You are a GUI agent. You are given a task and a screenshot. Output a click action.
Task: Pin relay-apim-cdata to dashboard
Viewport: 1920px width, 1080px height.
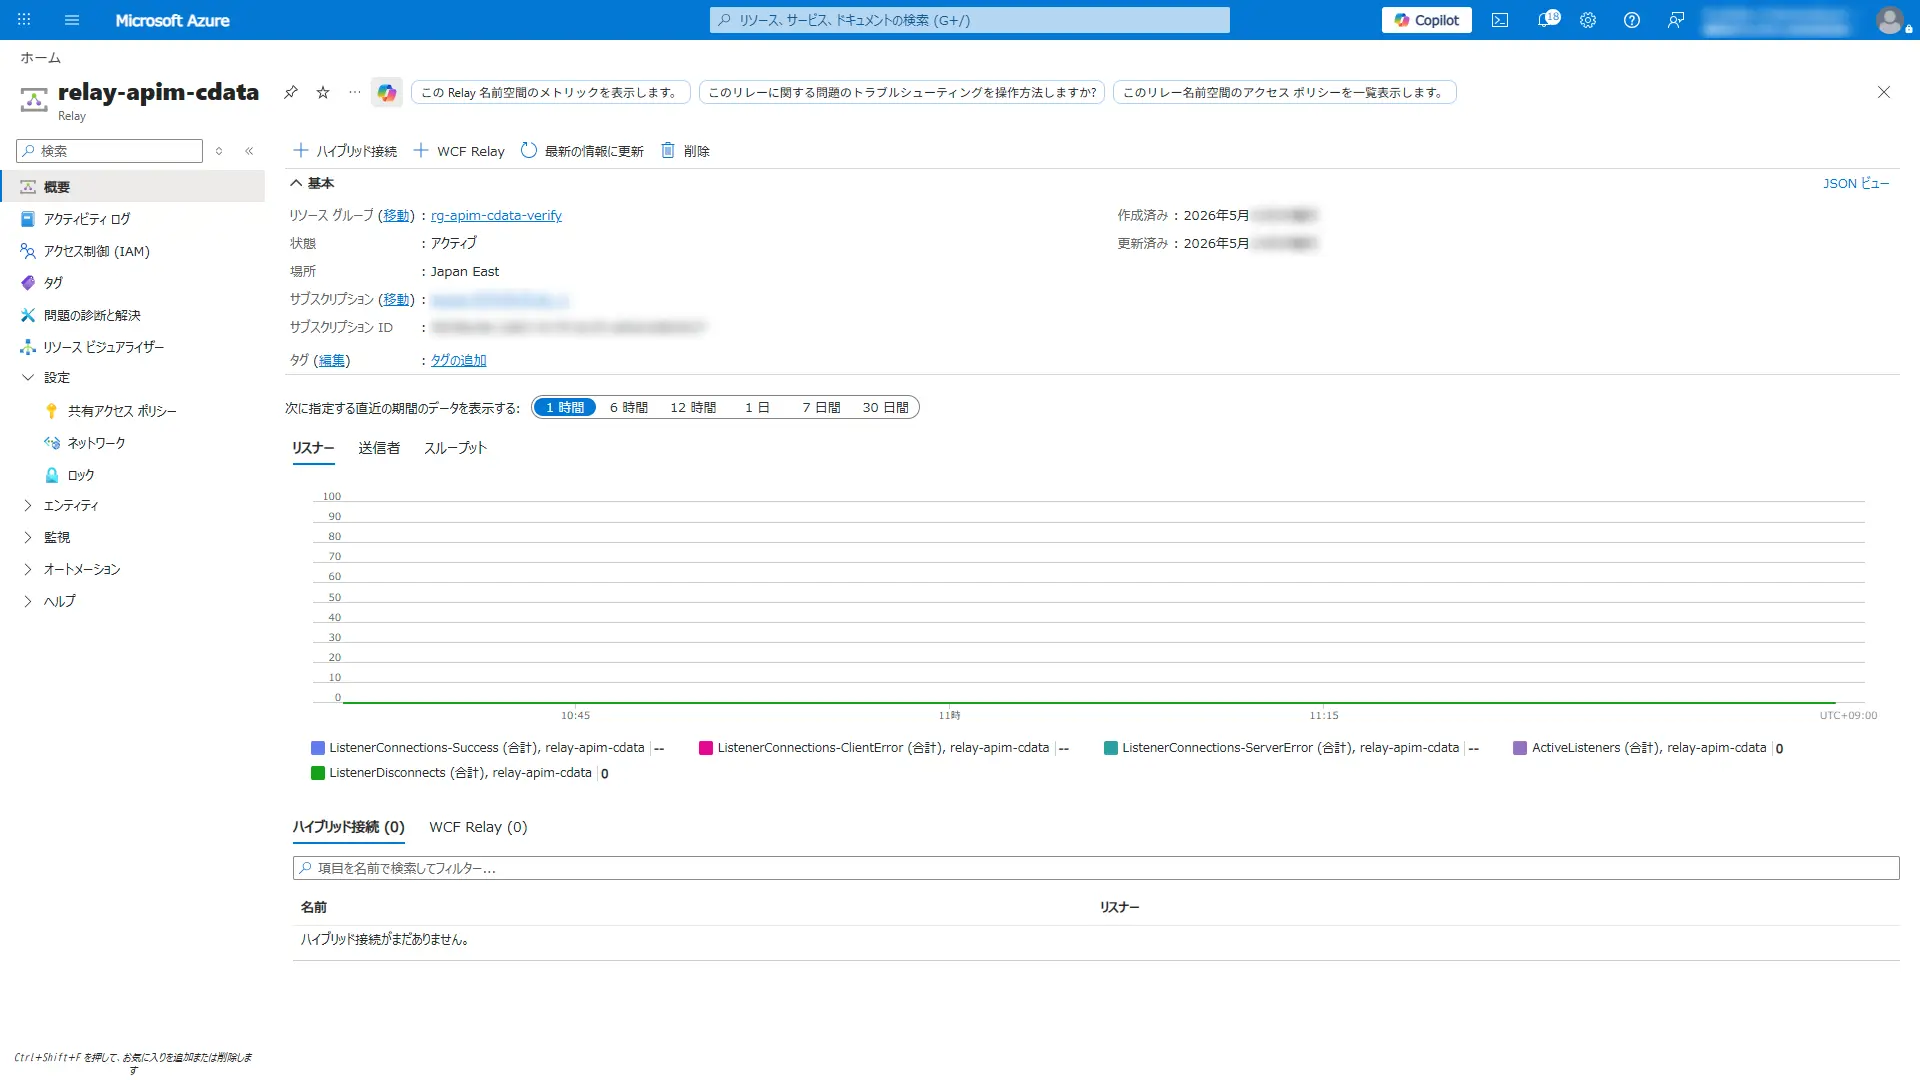pyautogui.click(x=291, y=92)
